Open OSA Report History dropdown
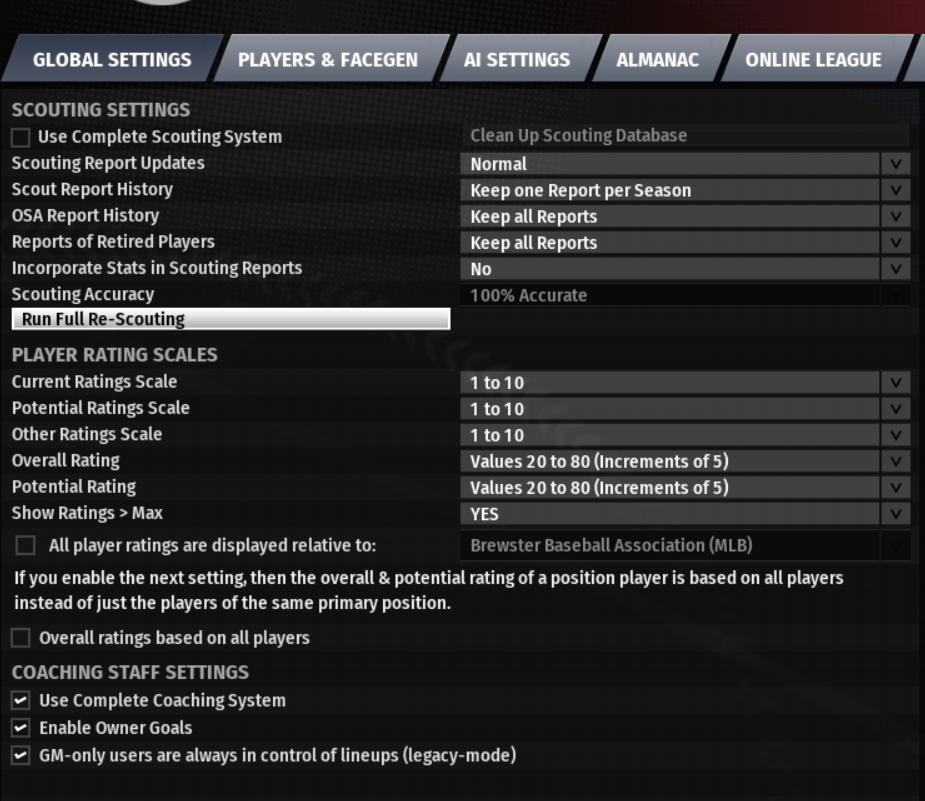The height and width of the screenshot is (801, 925). point(685,216)
